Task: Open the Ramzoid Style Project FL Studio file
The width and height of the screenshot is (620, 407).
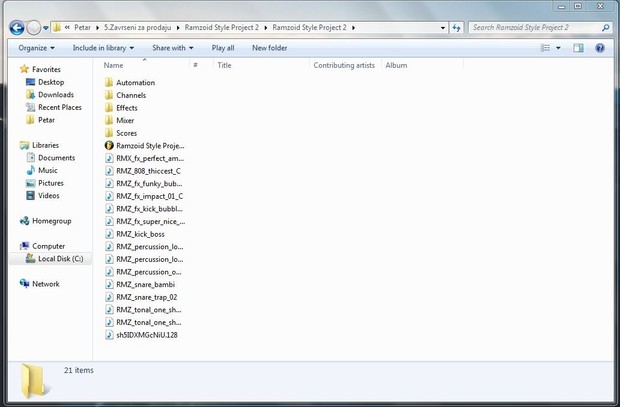Action: coord(149,145)
